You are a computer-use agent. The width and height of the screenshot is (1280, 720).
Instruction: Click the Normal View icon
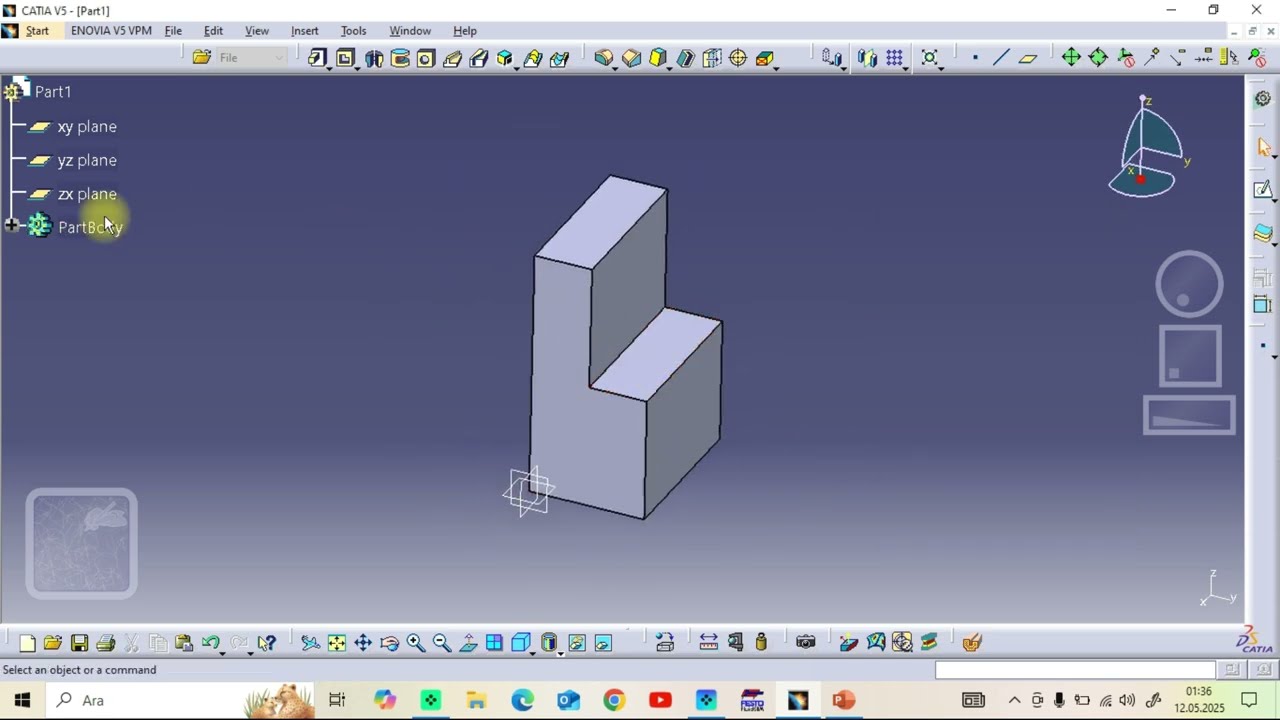point(468,643)
